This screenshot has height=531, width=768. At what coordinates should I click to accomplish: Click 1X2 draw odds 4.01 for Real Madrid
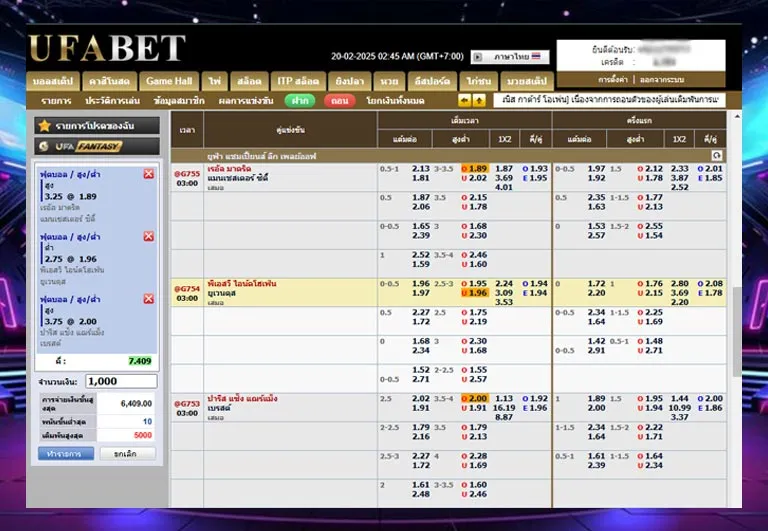[x=504, y=187]
